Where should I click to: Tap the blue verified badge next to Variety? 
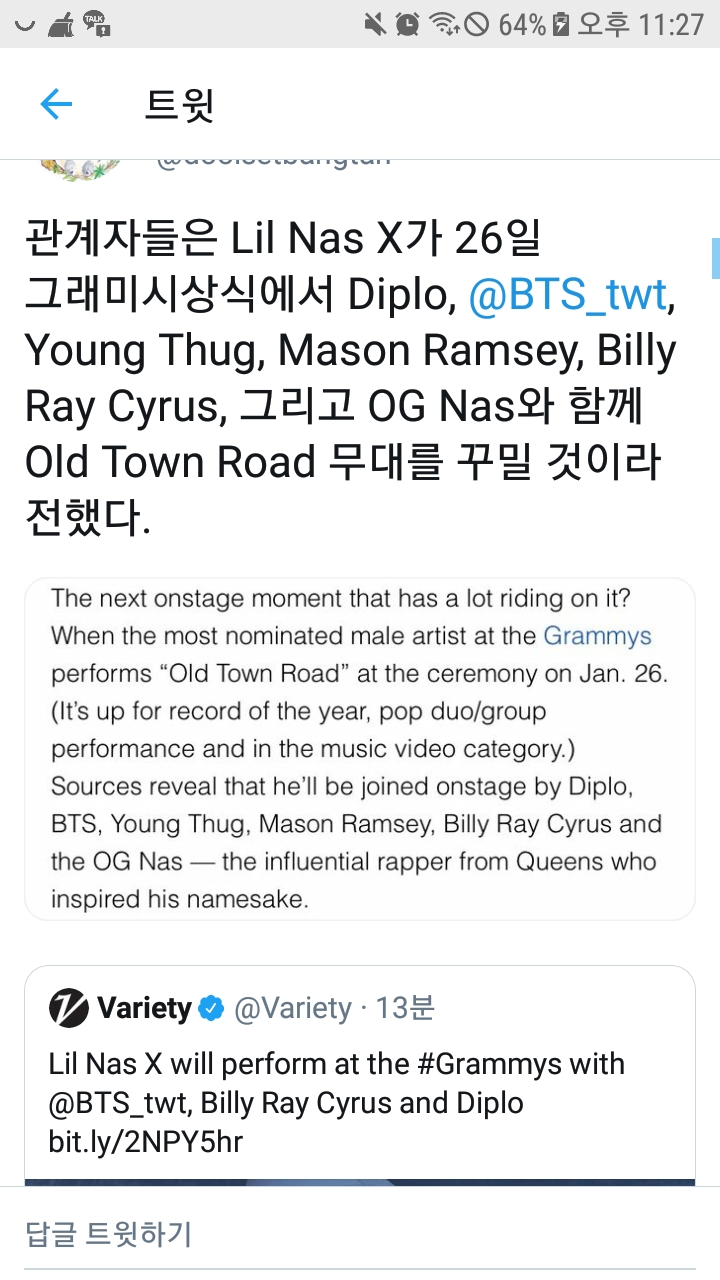(x=211, y=1008)
